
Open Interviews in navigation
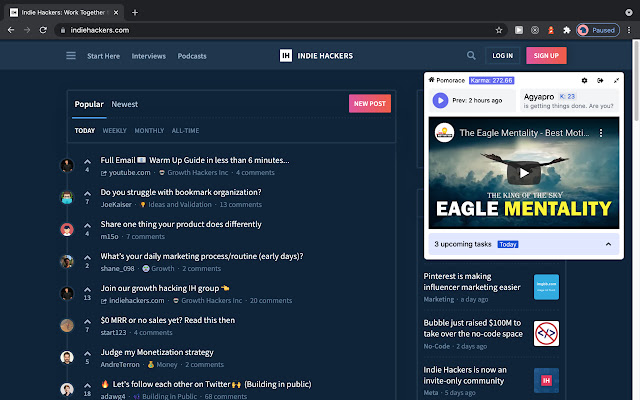[149, 56]
